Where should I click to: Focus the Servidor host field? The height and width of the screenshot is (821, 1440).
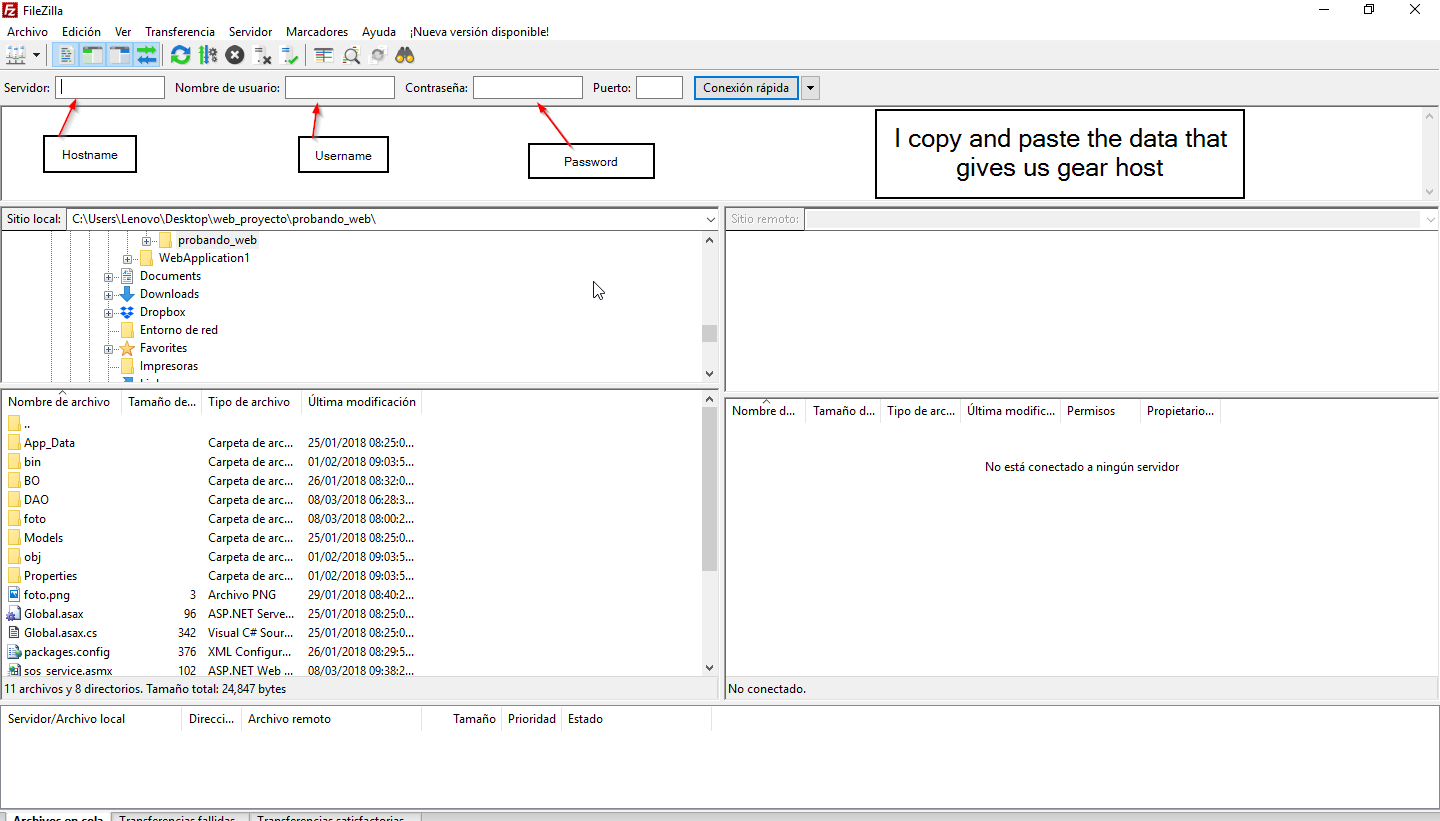coord(110,88)
